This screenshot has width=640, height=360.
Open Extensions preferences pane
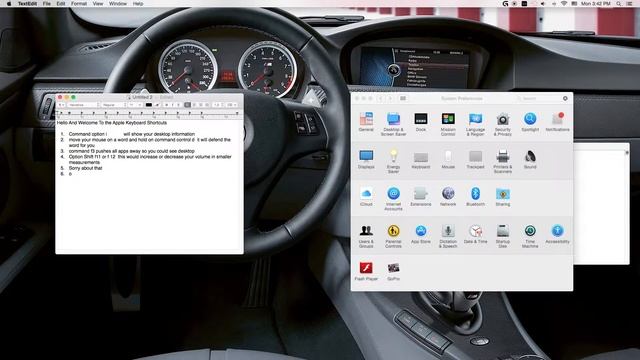point(421,196)
